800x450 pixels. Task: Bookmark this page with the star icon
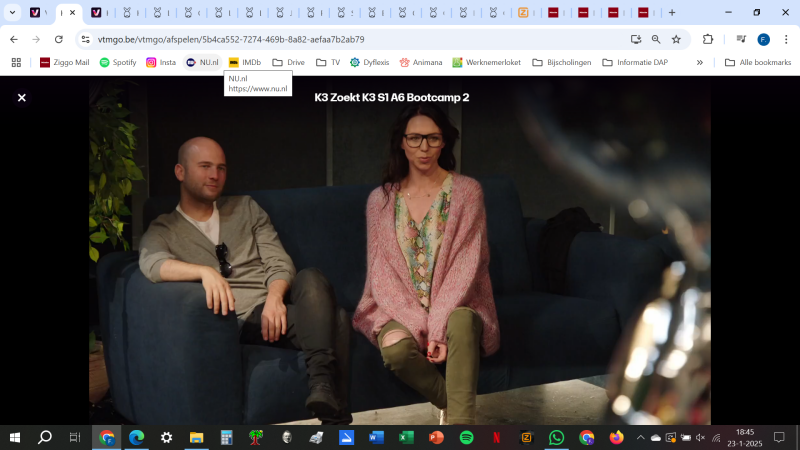676,39
